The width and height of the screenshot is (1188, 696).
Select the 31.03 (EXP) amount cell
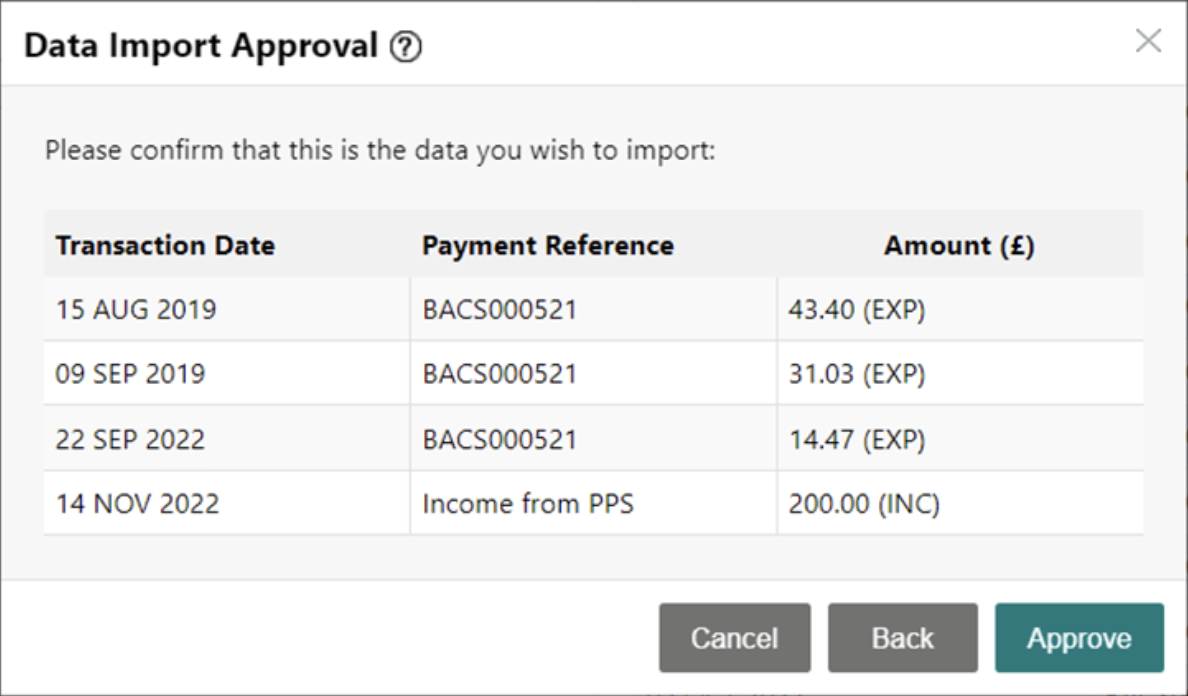coord(960,373)
